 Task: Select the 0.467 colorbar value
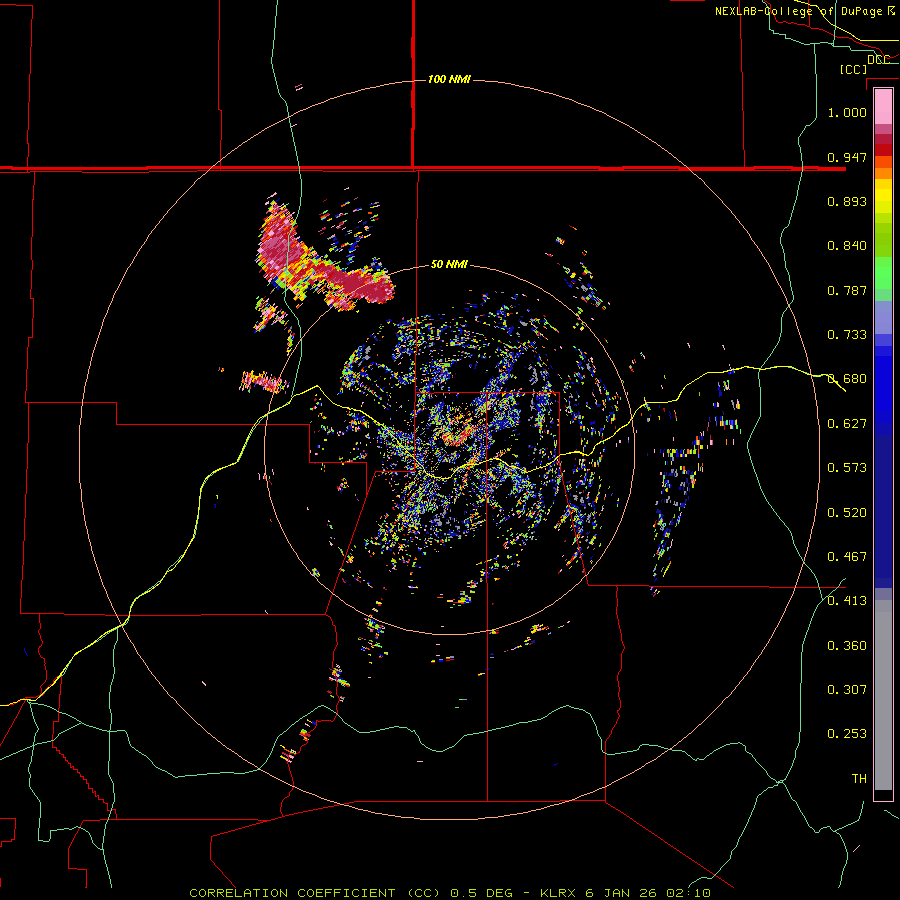click(847, 557)
